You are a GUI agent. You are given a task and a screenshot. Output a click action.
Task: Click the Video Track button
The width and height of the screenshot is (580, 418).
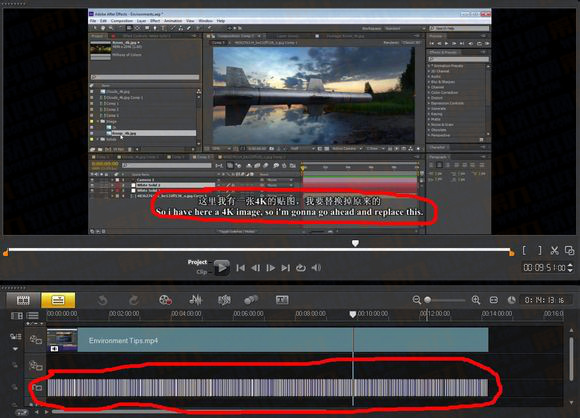(x=36, y=340)
